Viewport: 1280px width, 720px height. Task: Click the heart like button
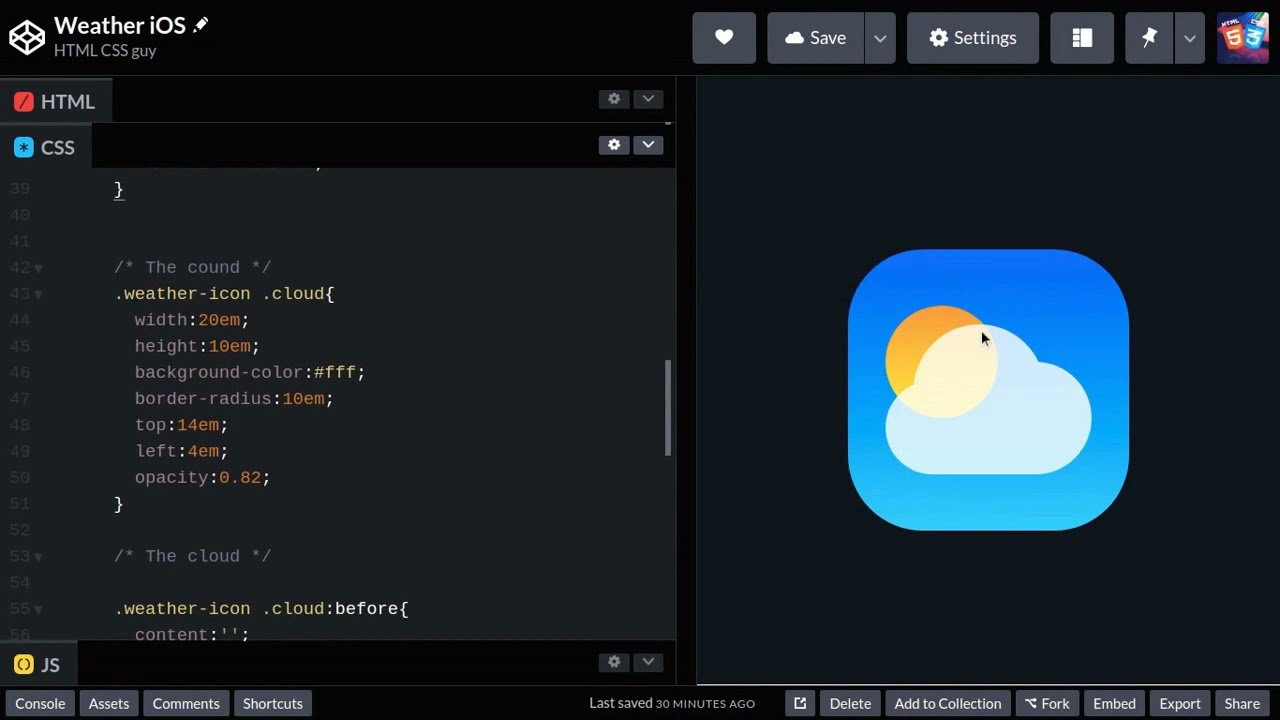click(724, 38)
